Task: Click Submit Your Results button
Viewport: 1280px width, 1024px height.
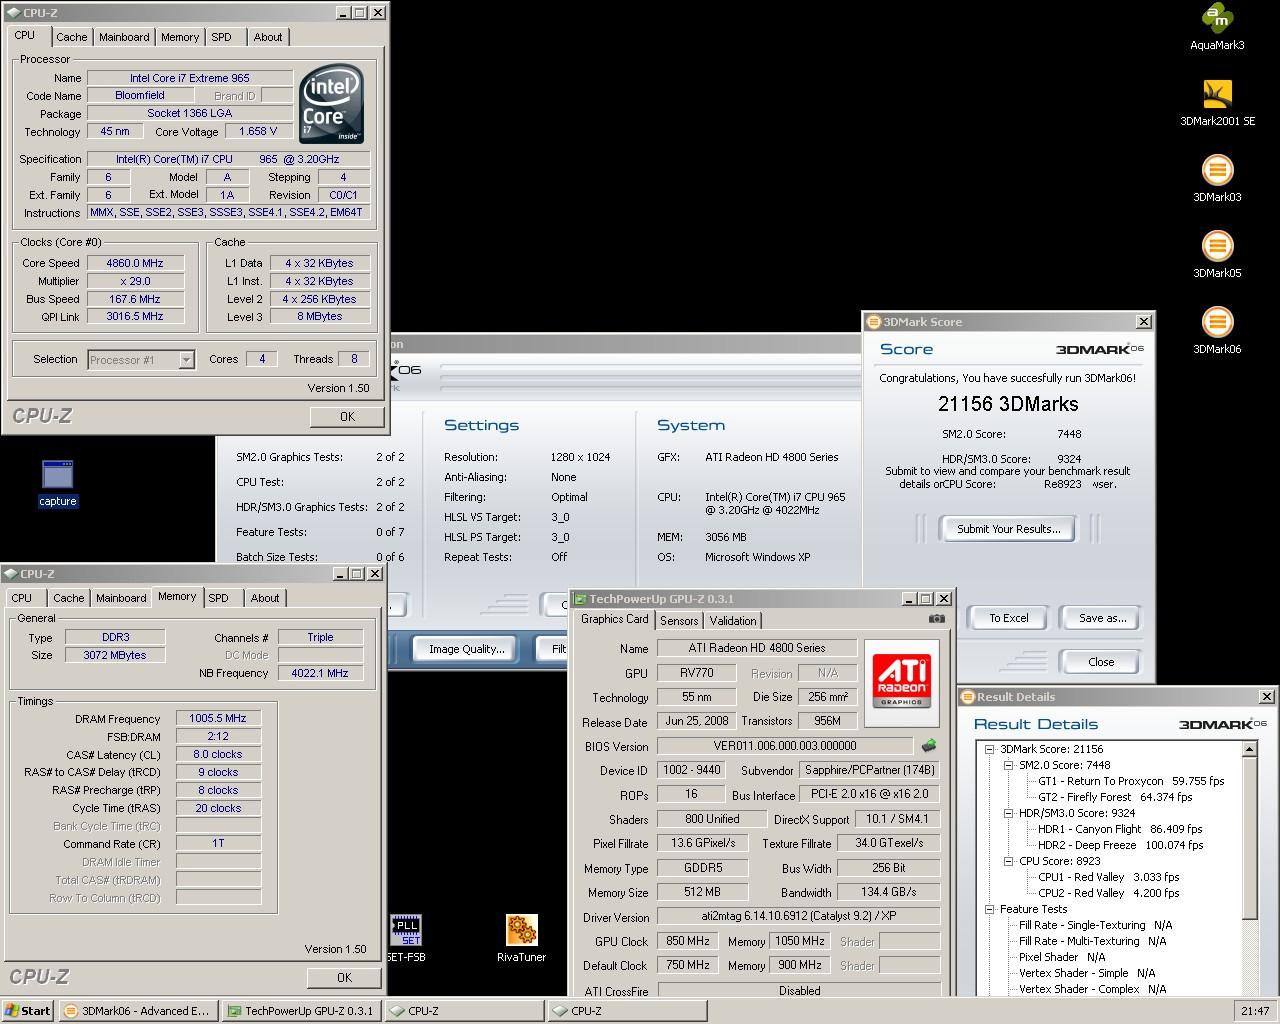Action: [x=1008, y=529]
